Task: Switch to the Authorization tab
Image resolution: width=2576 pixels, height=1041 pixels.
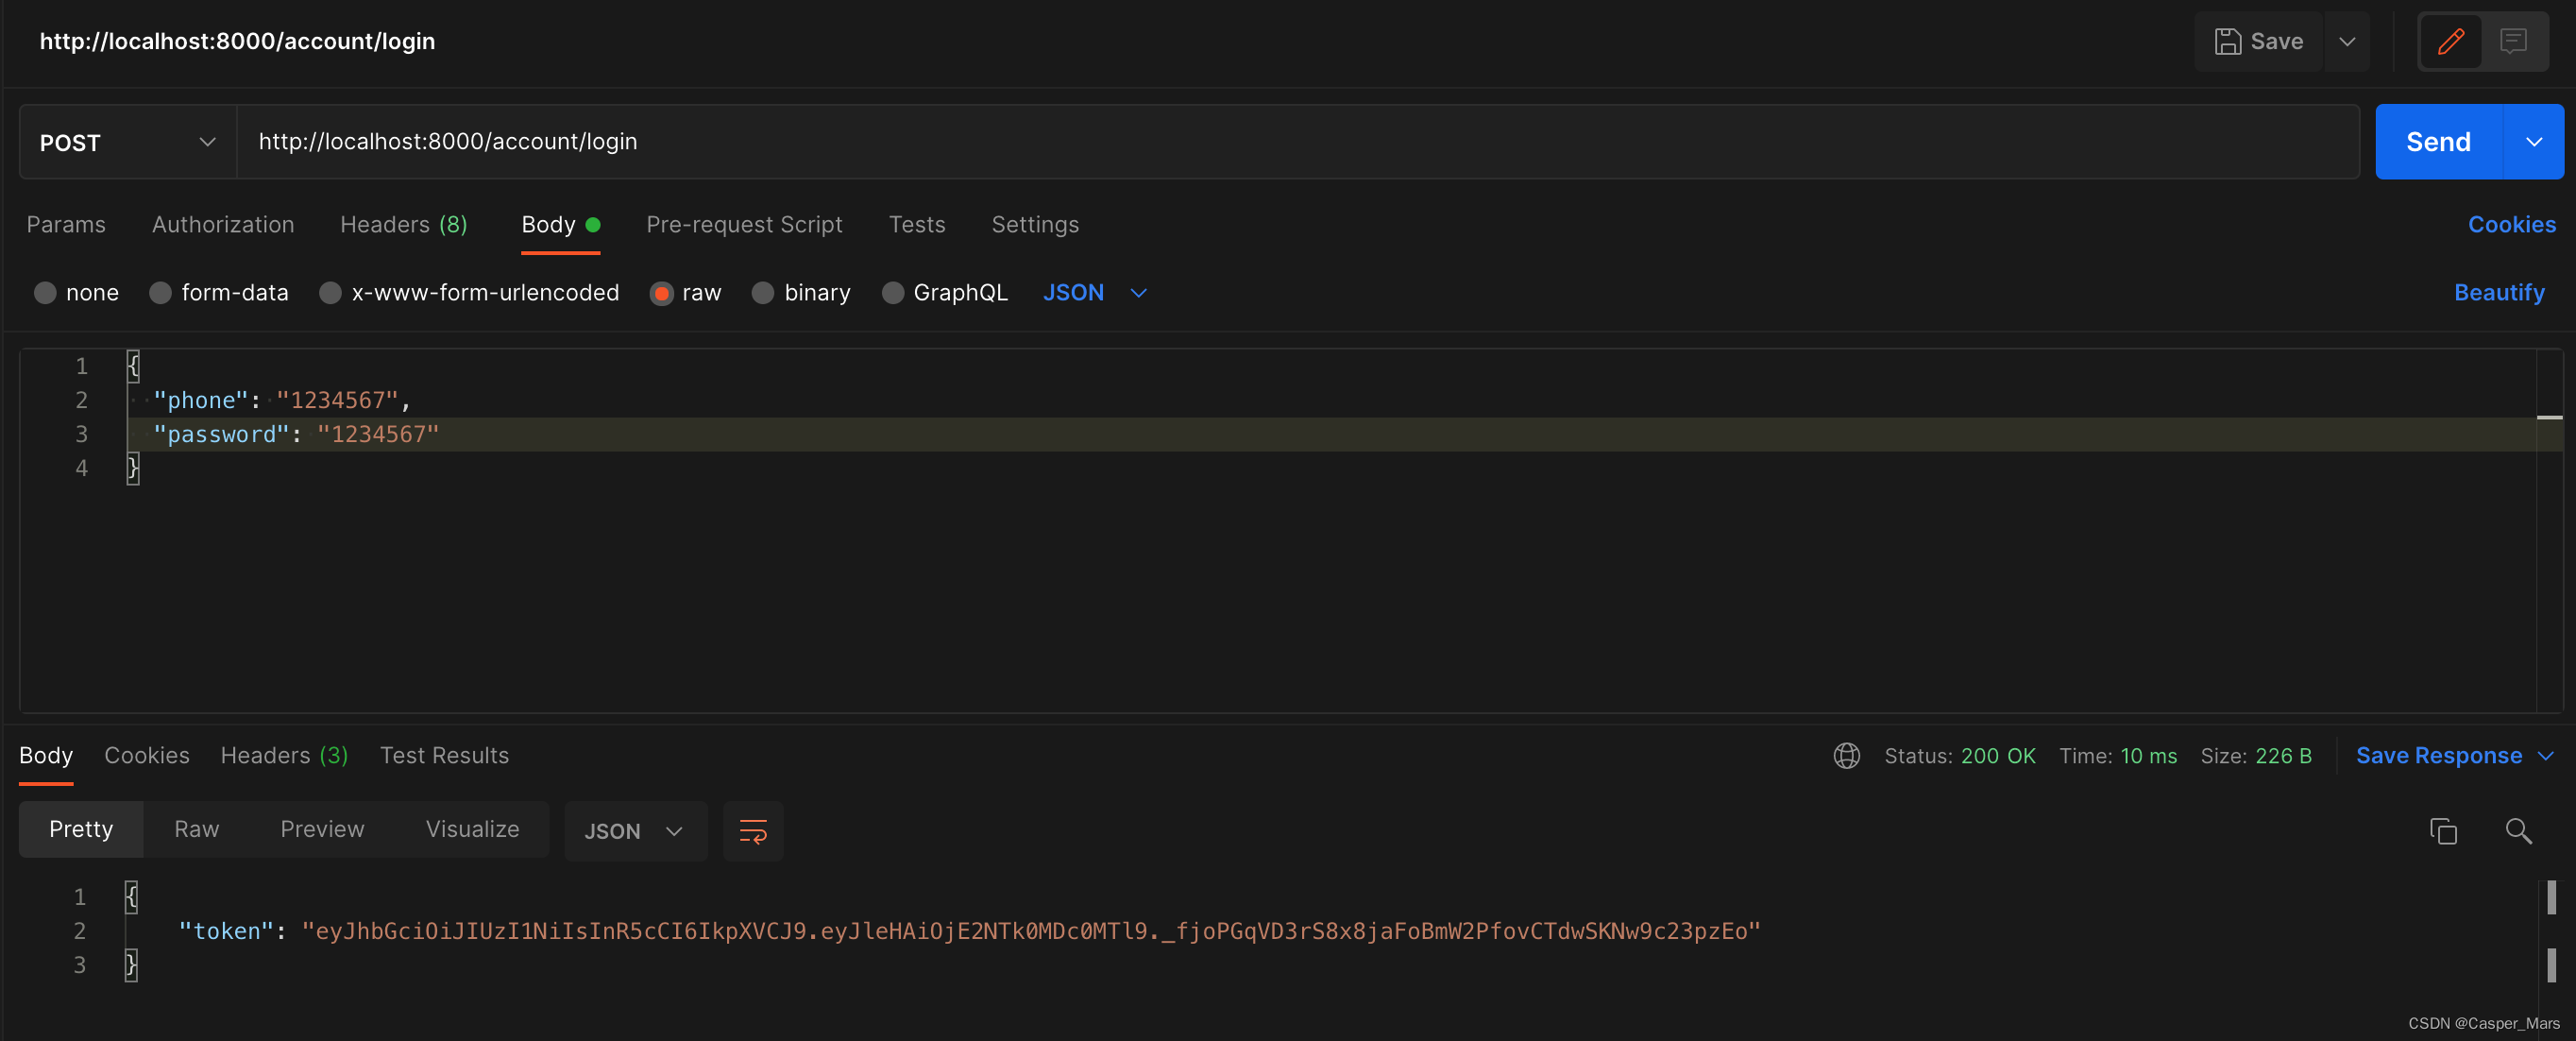Action: (223, 225)
